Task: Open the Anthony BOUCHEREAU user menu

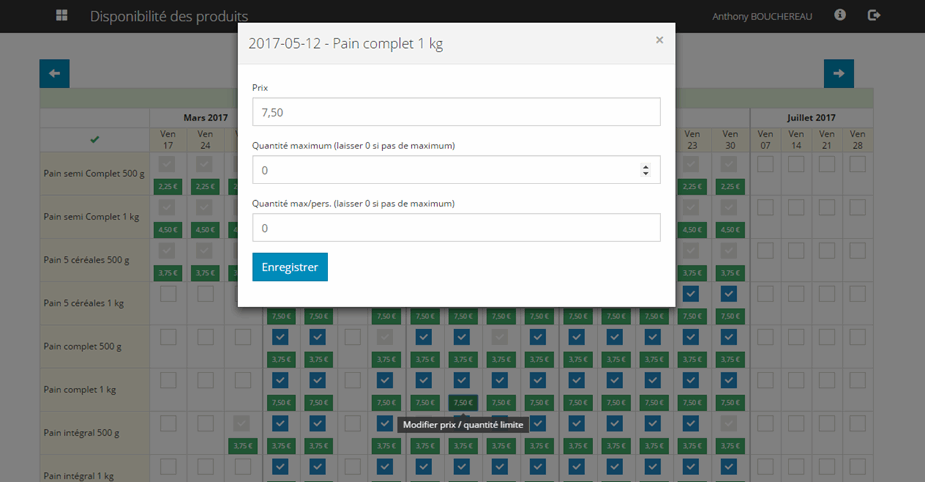Action: (x=764, y=17)
